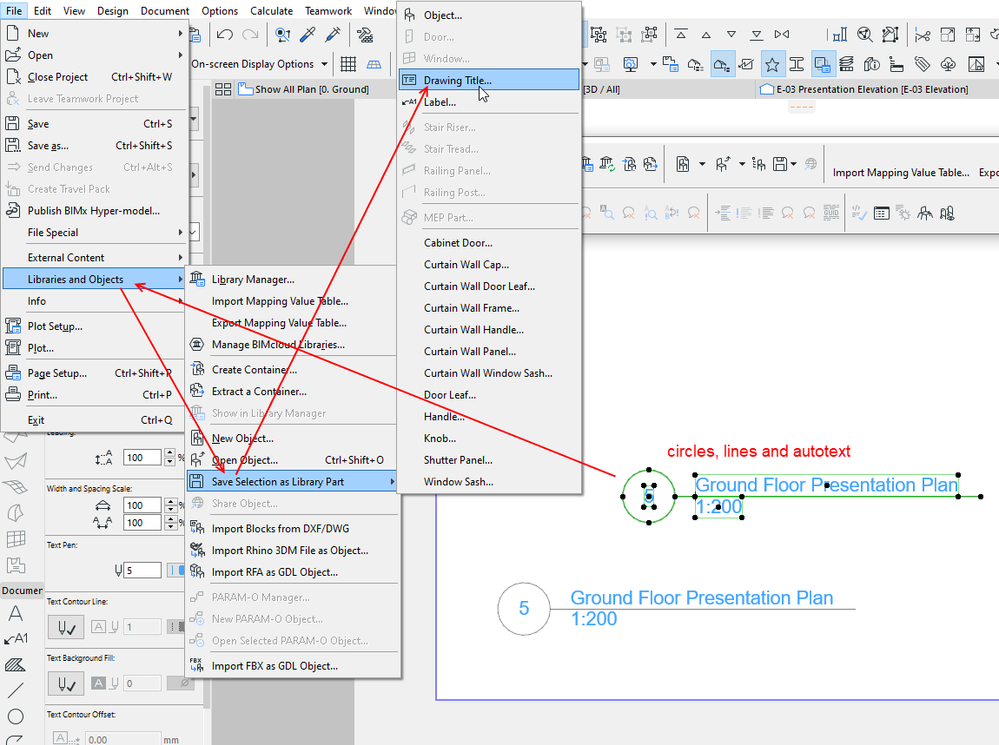This screenshot has height=745, width=999.
Task: Select the Pick Up Parameters eyedropper icon
Action: pyautogui.click(x=308, y=34)
